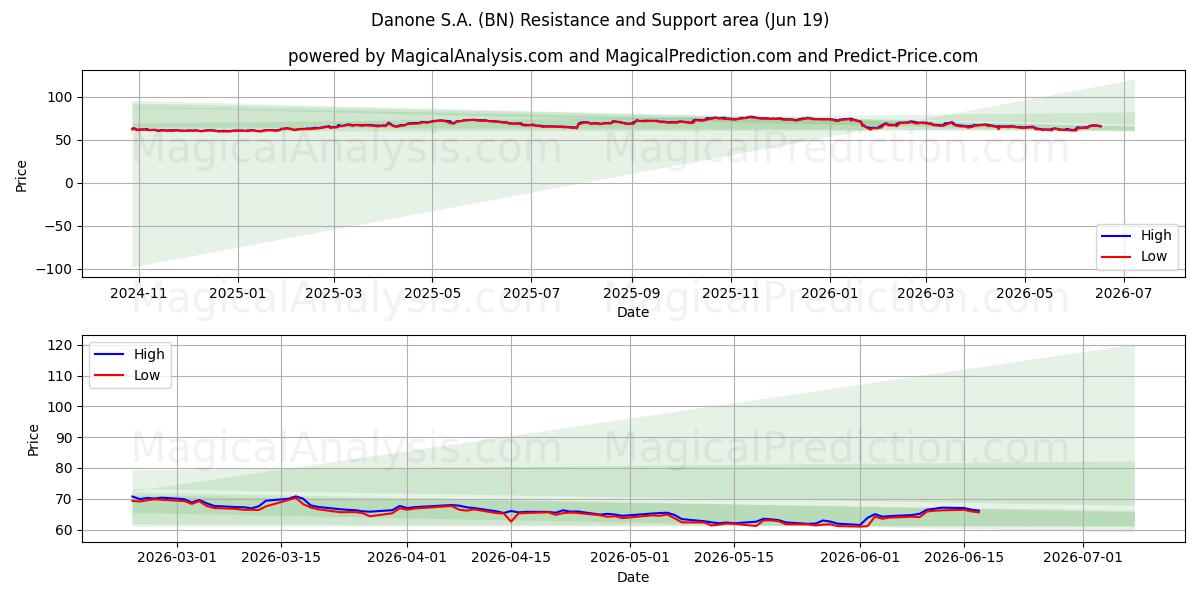The width and height of the screenshot is (1200, 600).
Task: Click the '2025-11' date tick on the top chart
Action: pyautogui.click(x=731, y=293)
